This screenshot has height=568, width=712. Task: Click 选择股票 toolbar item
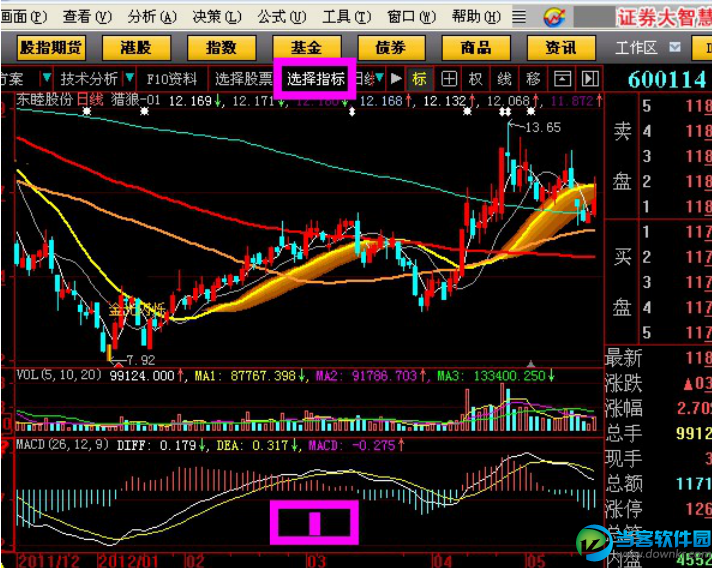(x=243, y=79)
